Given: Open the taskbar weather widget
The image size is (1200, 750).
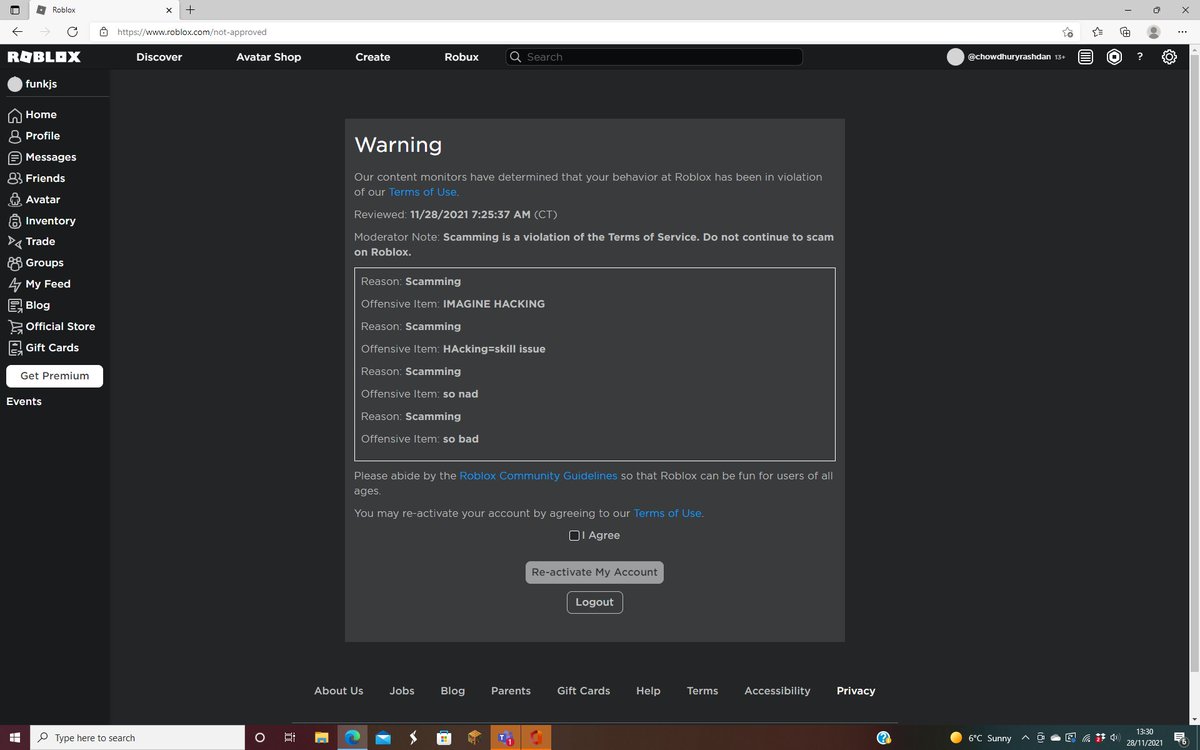Looking at the screenshot, I should tap(982, 738).
